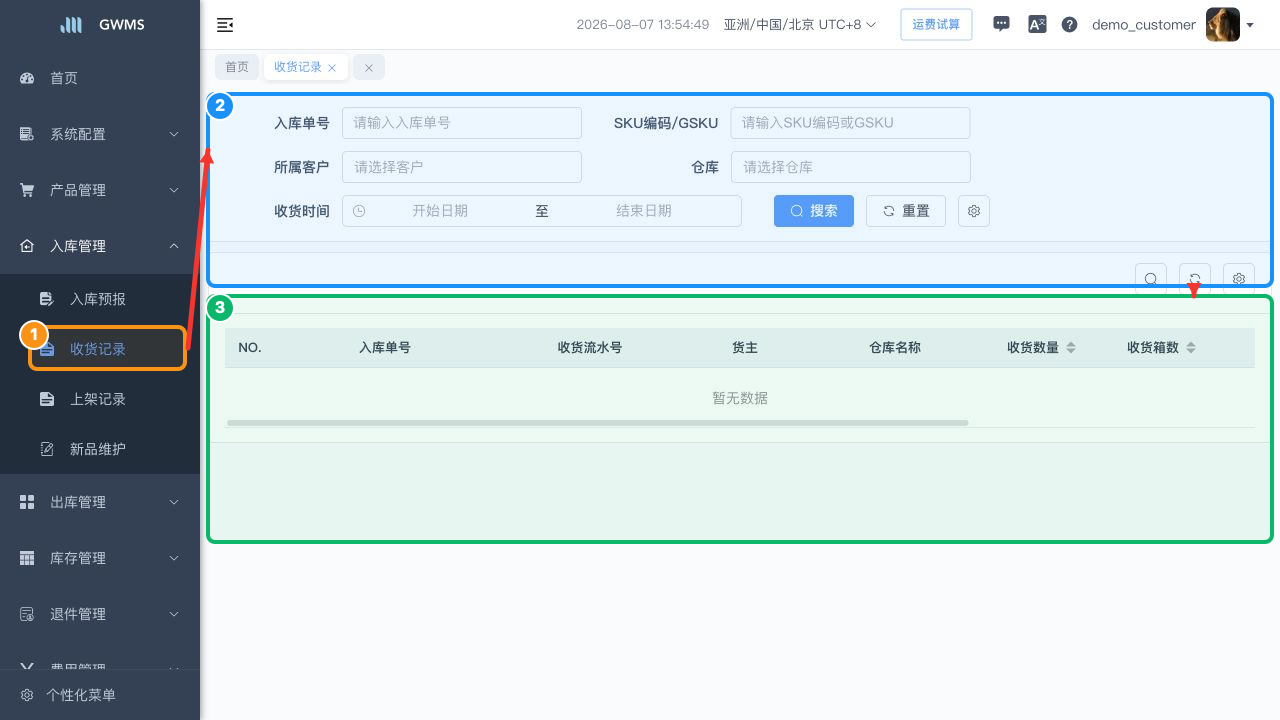Expand the 系统配置 menu
The height and width of the screenshot is (720, 1280).
(x=100, y=134)
